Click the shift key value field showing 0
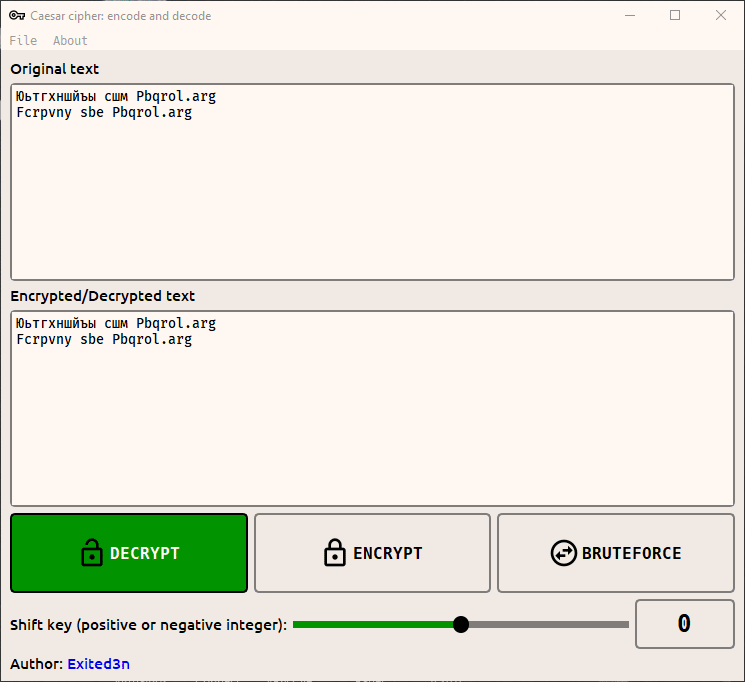Image resolution: width=745 pixels, height=682 pixels. coord(685,624)
